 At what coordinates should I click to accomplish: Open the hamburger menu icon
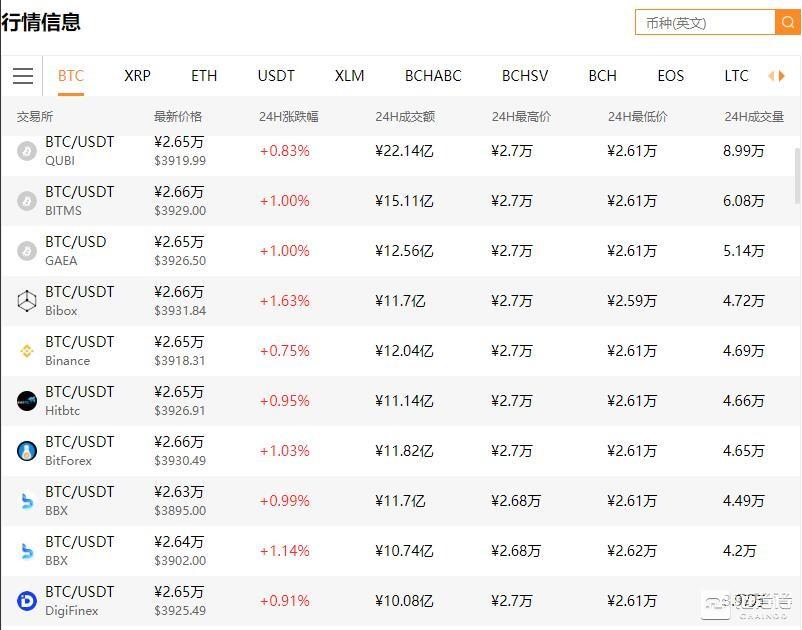(x=23, y=76)
